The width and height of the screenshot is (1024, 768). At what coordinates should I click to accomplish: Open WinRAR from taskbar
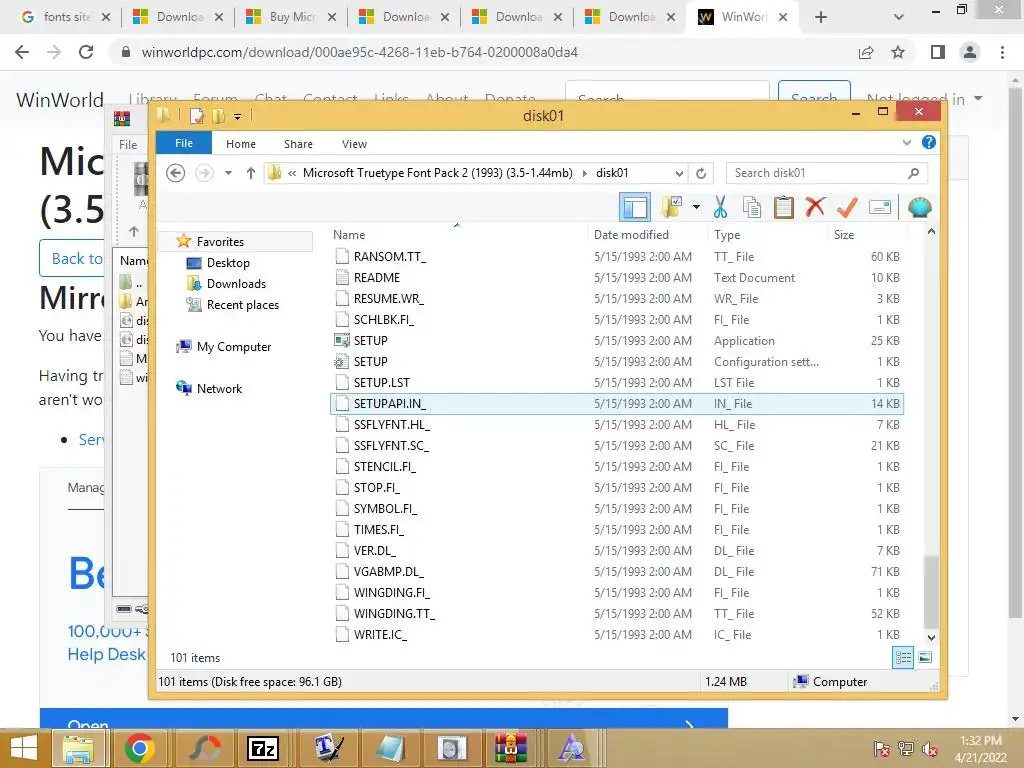[x=511, y=748]
